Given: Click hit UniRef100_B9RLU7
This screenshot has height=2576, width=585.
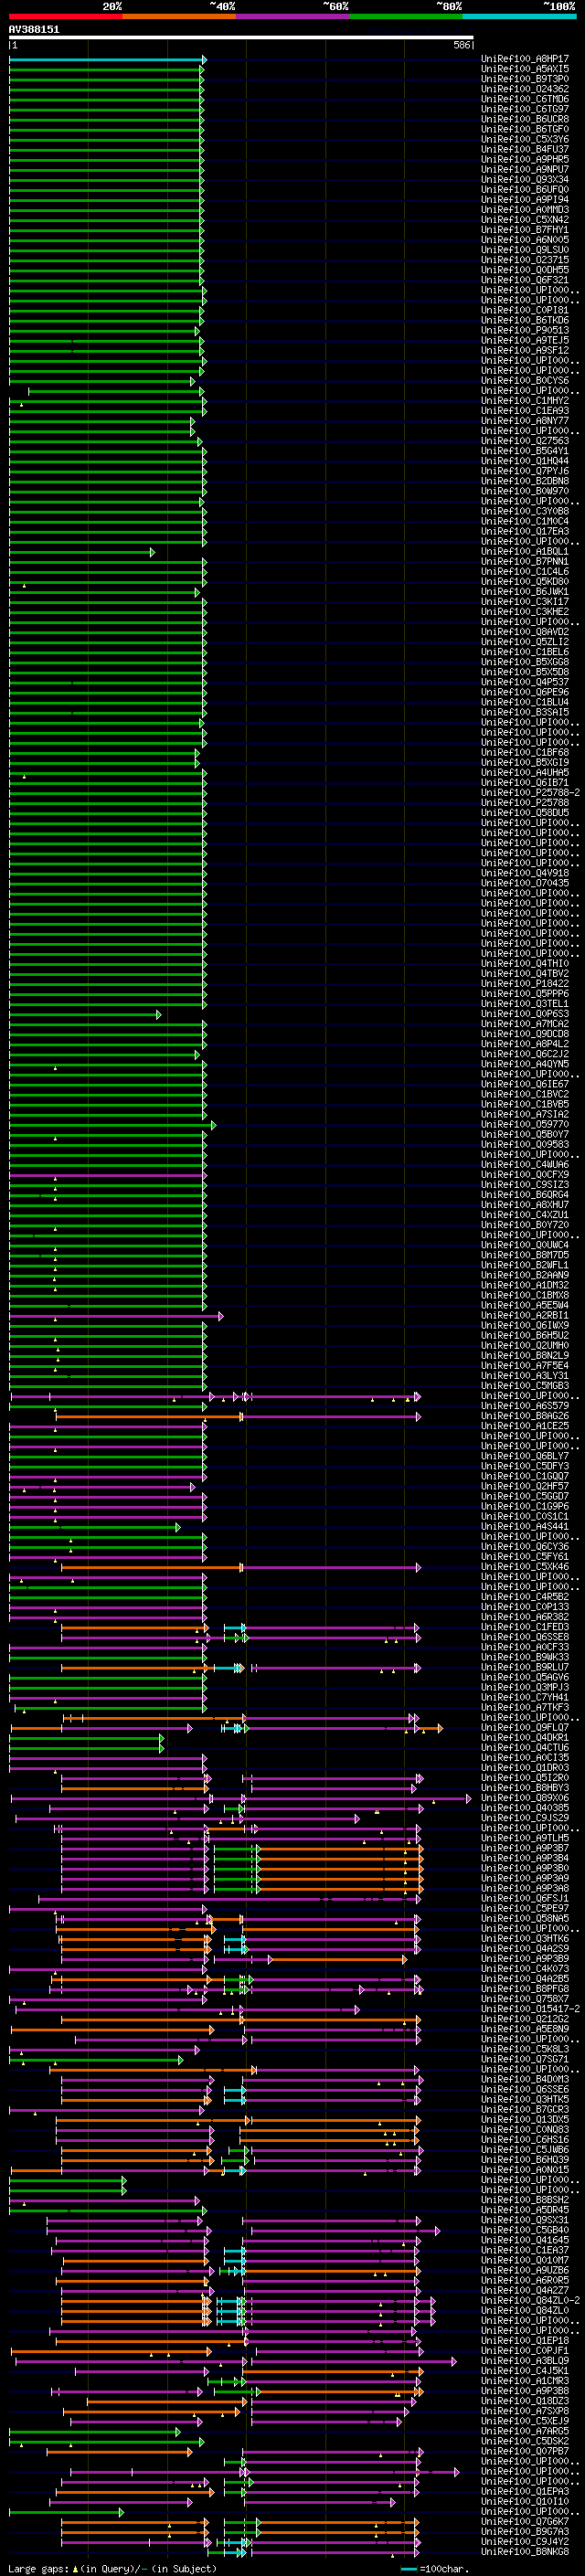Looking at the screenshot, I should pyautogui.click(x=524, y=1667).
